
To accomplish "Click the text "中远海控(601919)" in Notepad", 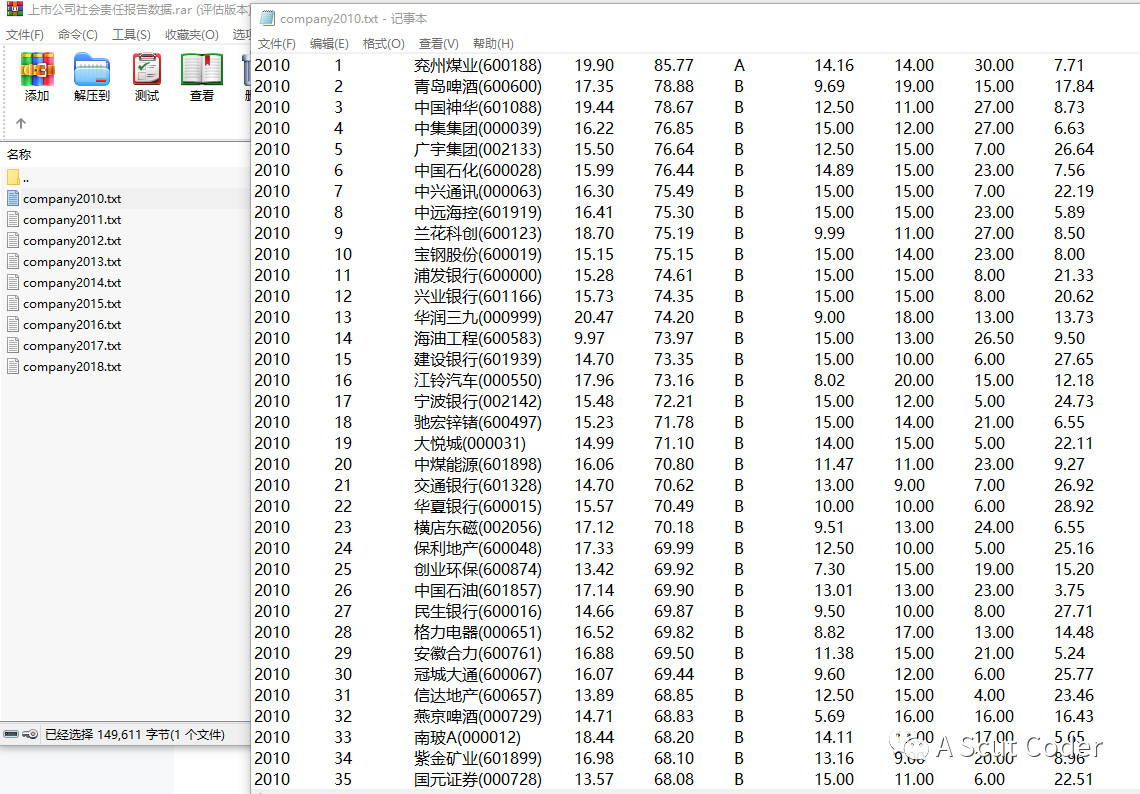I will 478,213.
